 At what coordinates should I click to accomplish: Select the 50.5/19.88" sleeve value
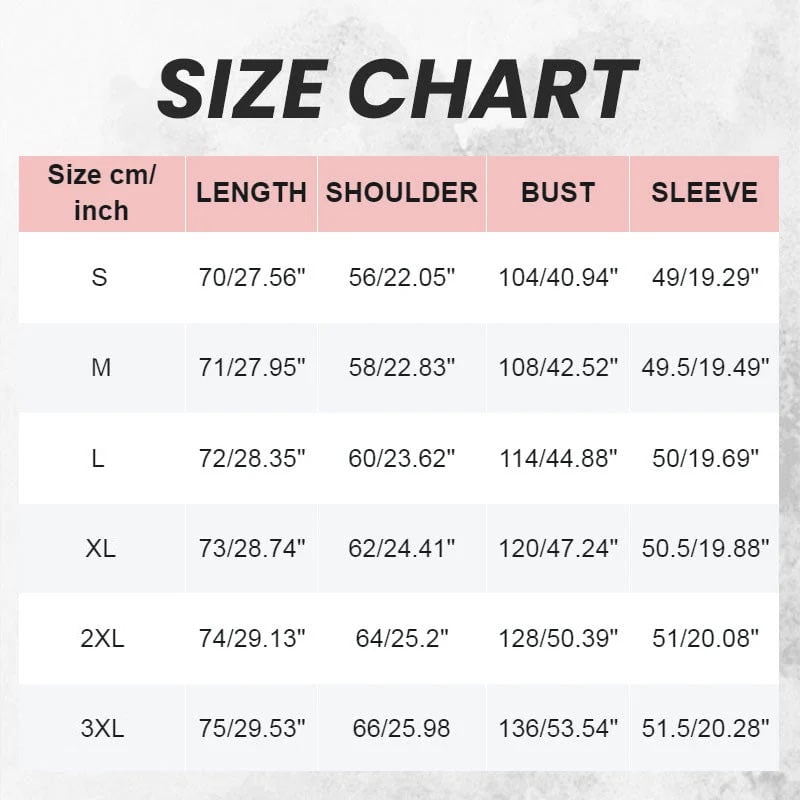tap(704, 548)
